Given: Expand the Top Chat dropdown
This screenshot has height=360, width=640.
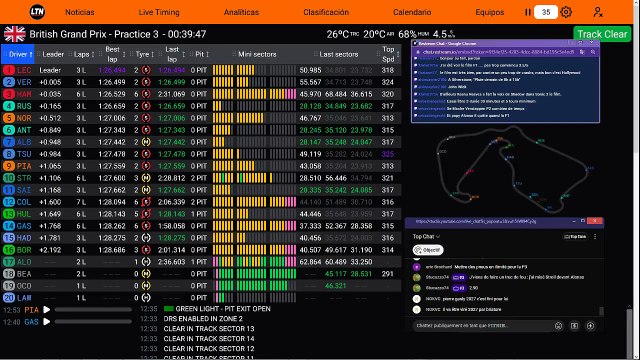Looking at the screenshot, I should click(x=426, y=236).
